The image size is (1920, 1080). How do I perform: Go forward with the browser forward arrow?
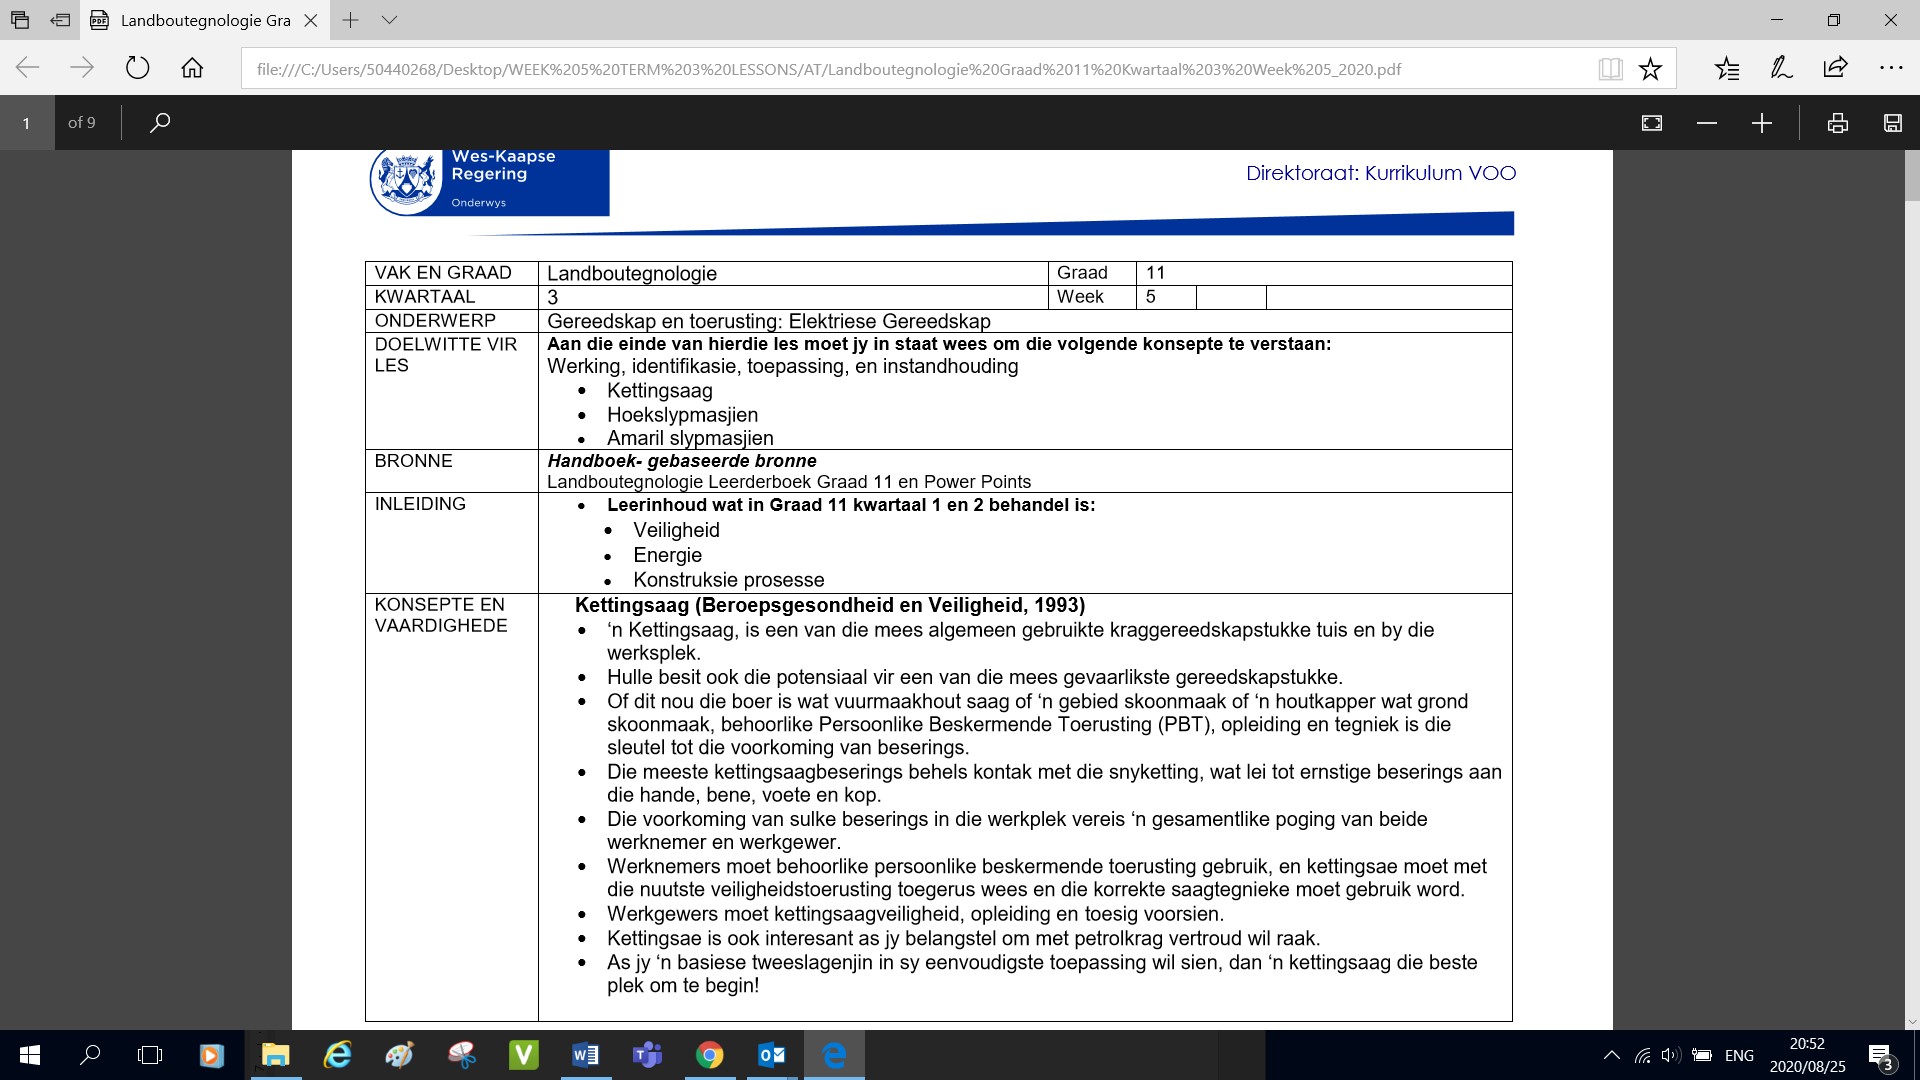coord(82,68)
